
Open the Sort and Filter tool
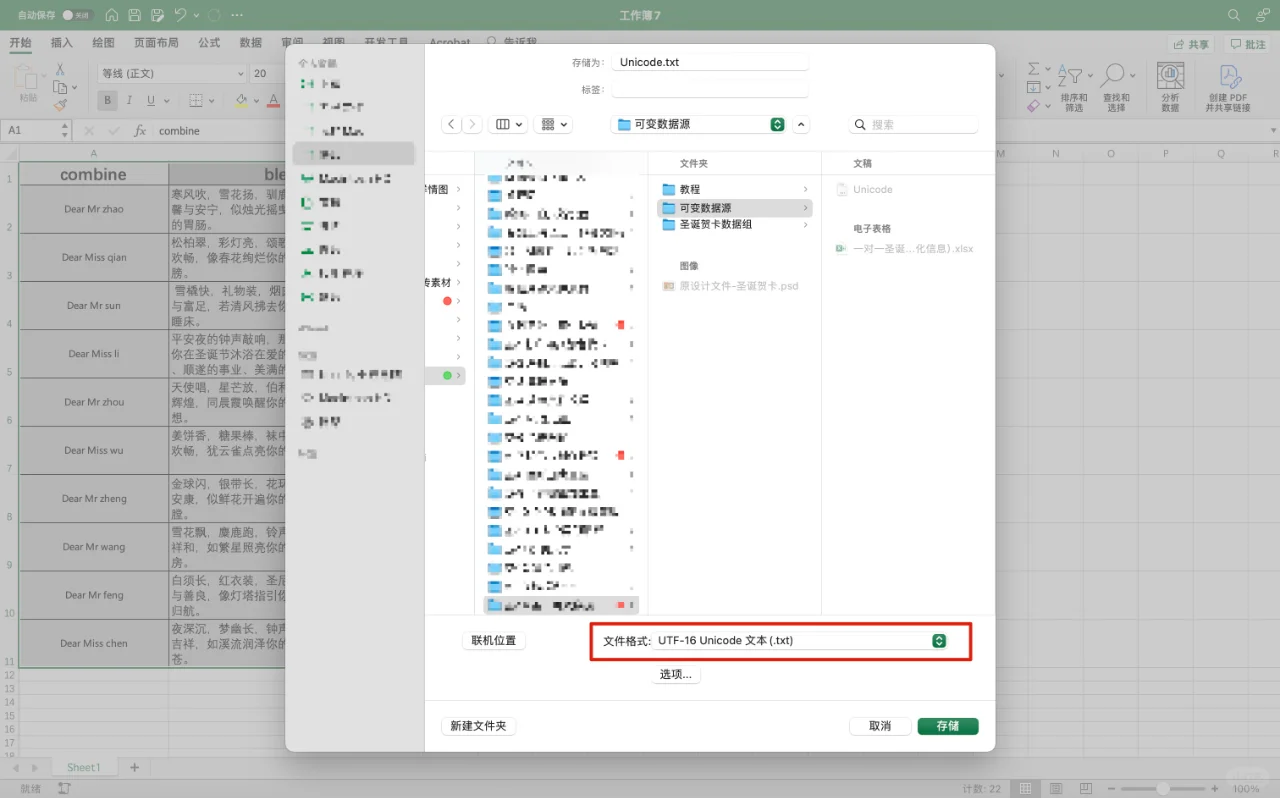1073,86
